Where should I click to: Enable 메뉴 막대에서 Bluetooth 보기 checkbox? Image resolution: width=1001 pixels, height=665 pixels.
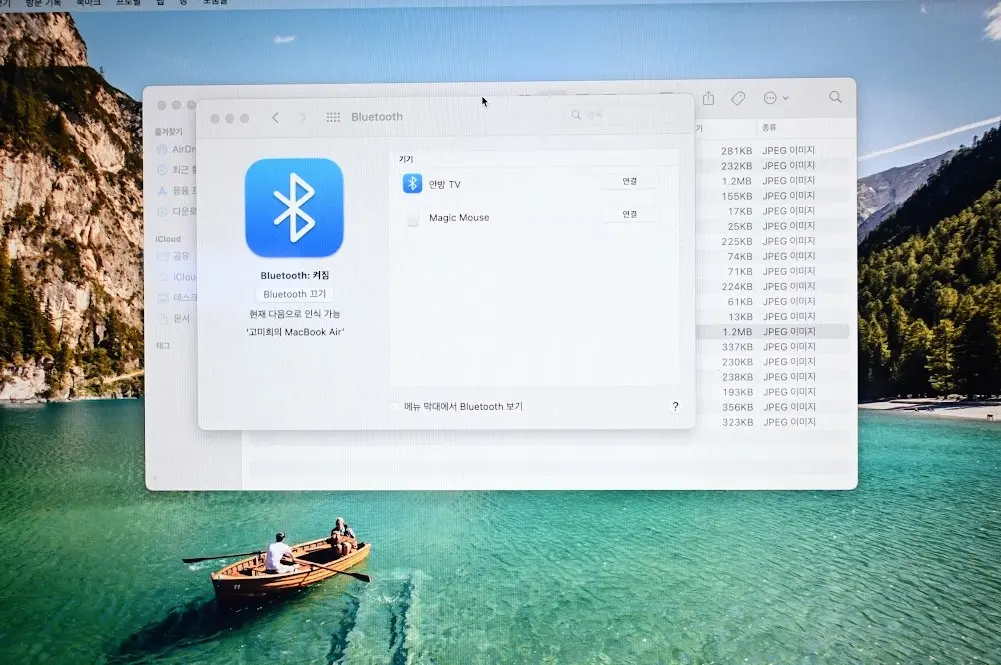[395, 407]
